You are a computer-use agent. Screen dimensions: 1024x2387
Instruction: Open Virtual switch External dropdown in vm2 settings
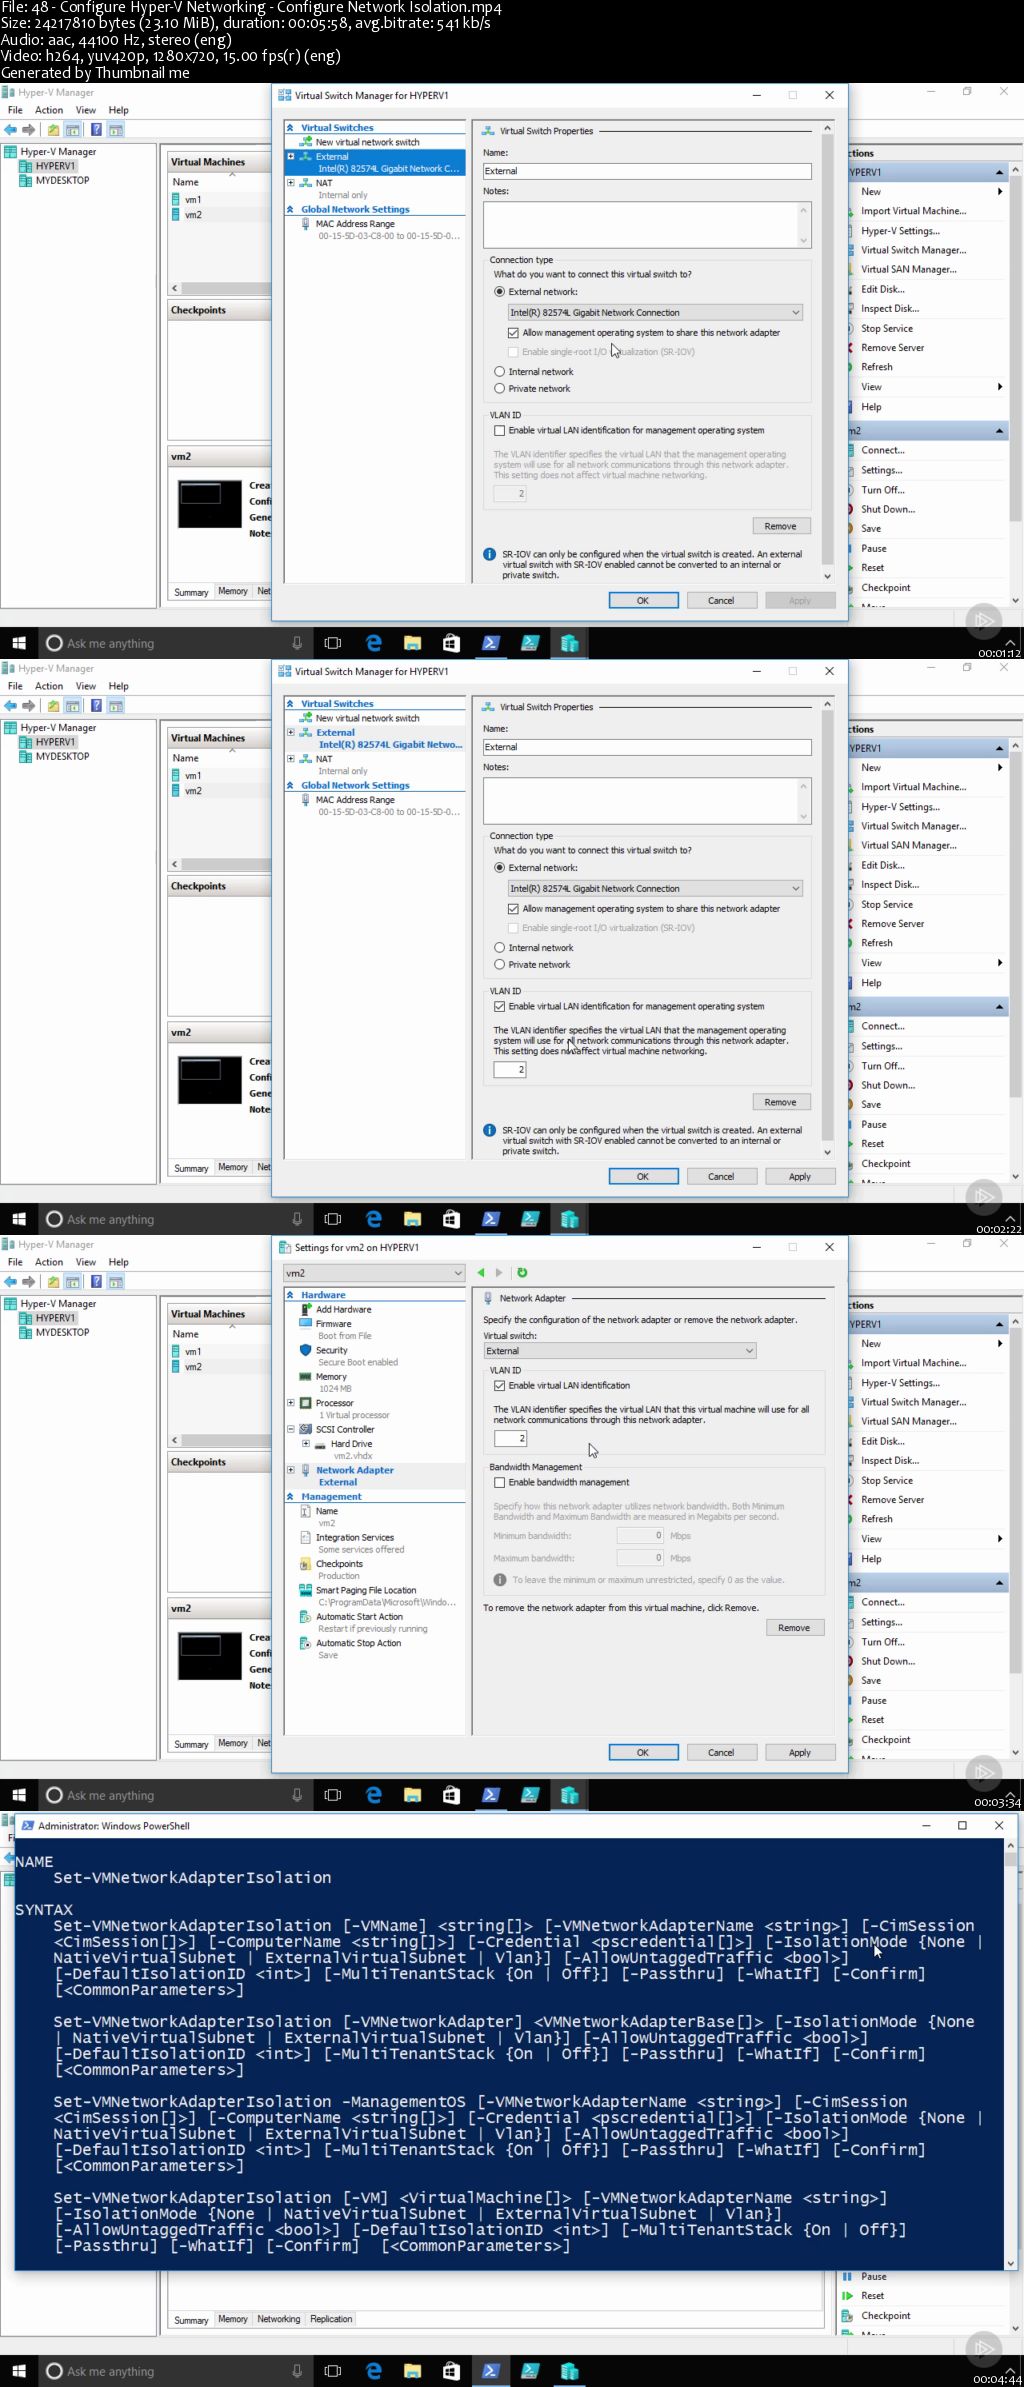(x=620, y=1351)
